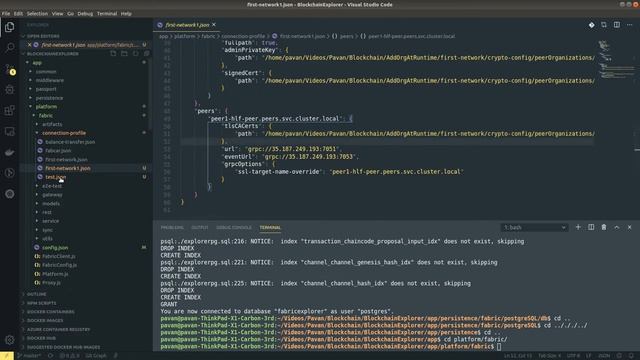Expand the middleware folder
Viewport: 640px width, 360px height.
49,80
